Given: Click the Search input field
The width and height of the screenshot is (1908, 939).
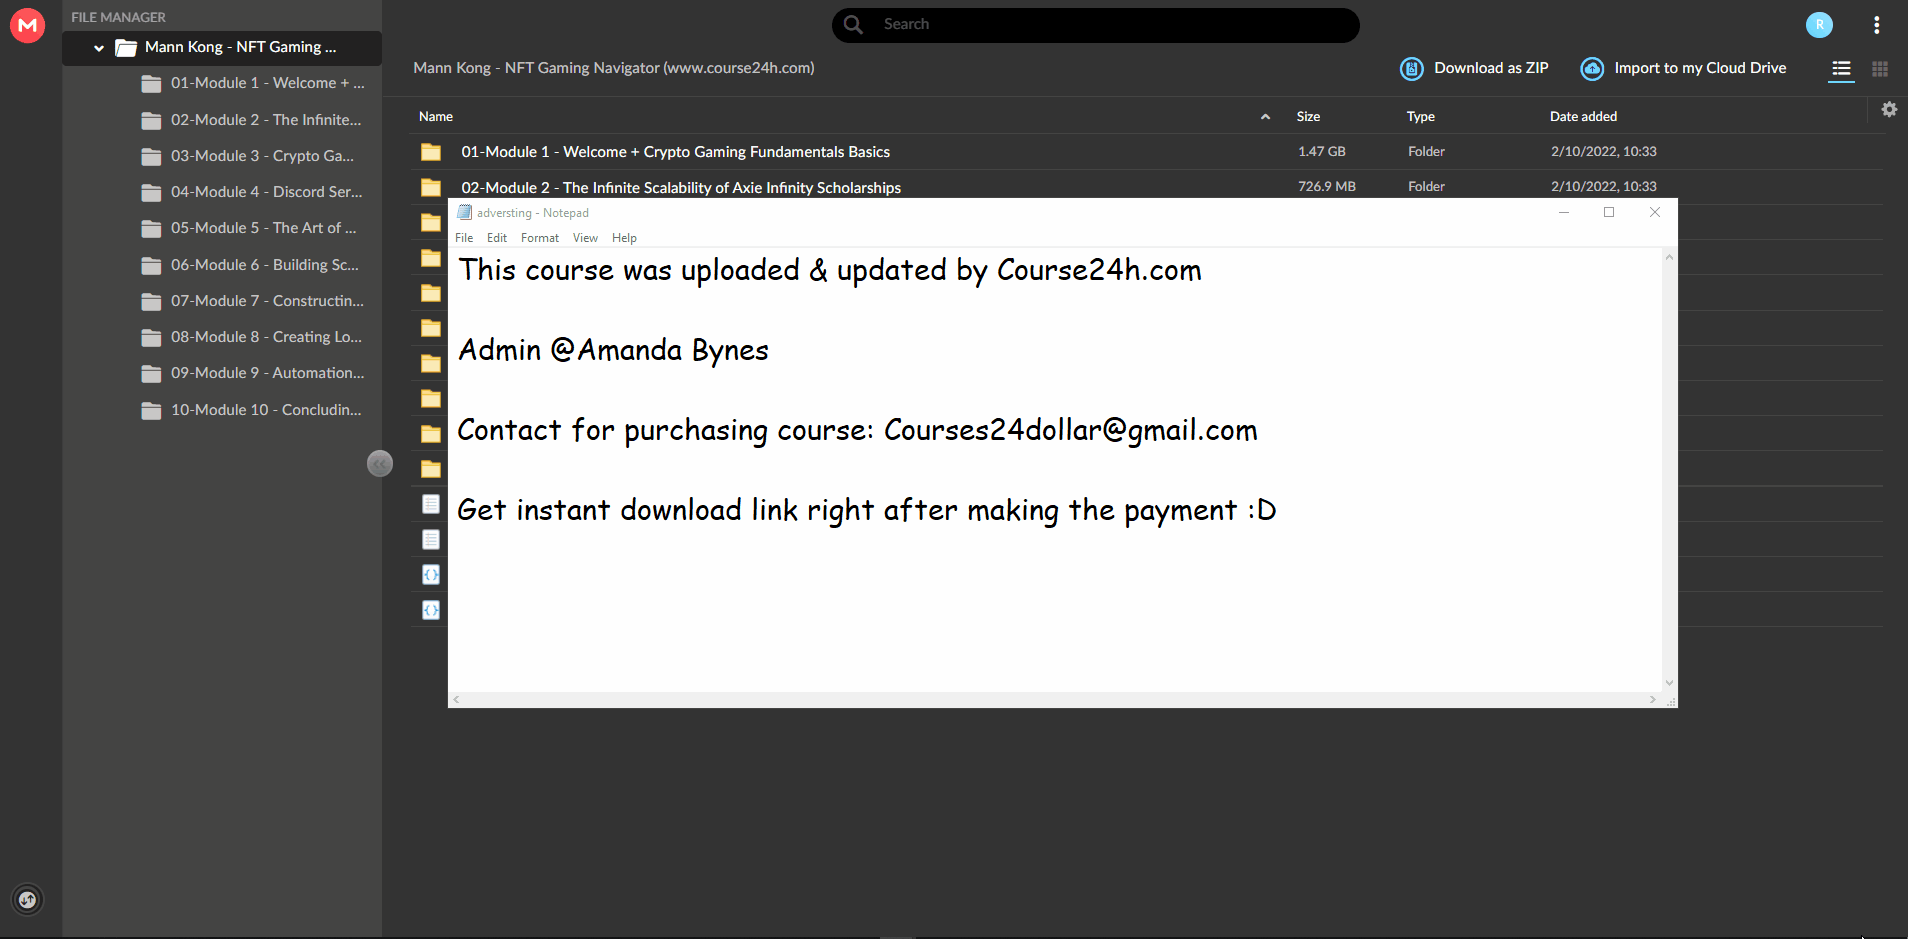Looking at the screenshot, I should 1095,25.
